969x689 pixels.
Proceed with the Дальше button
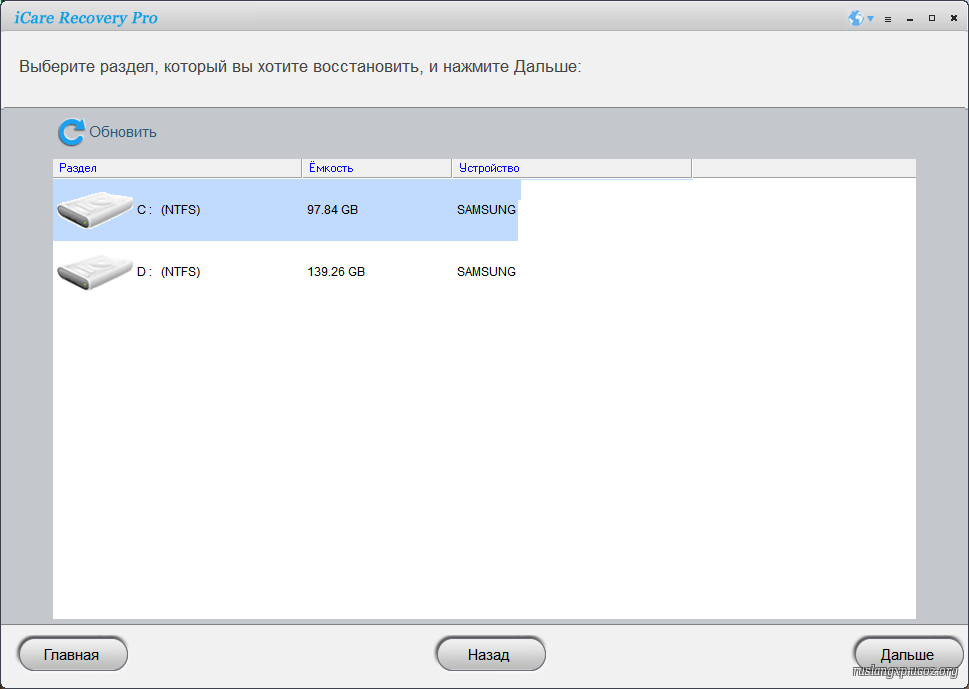(907, 655)
